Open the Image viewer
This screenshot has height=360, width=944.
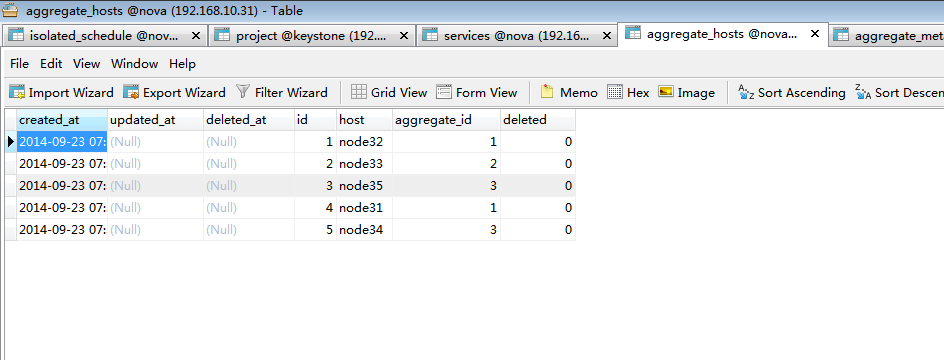coord(686,93)
